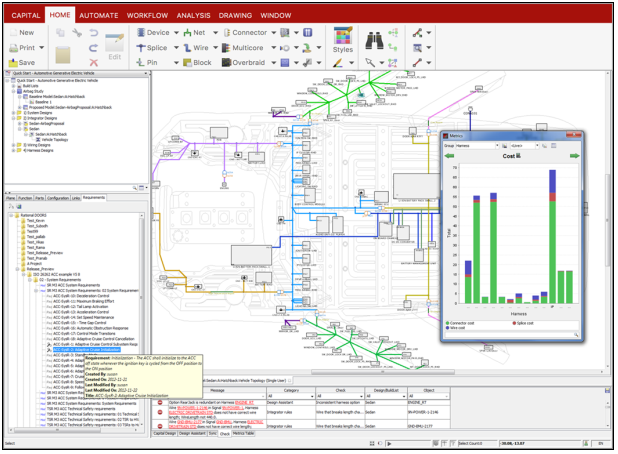Select the Multicore tool

243,48
